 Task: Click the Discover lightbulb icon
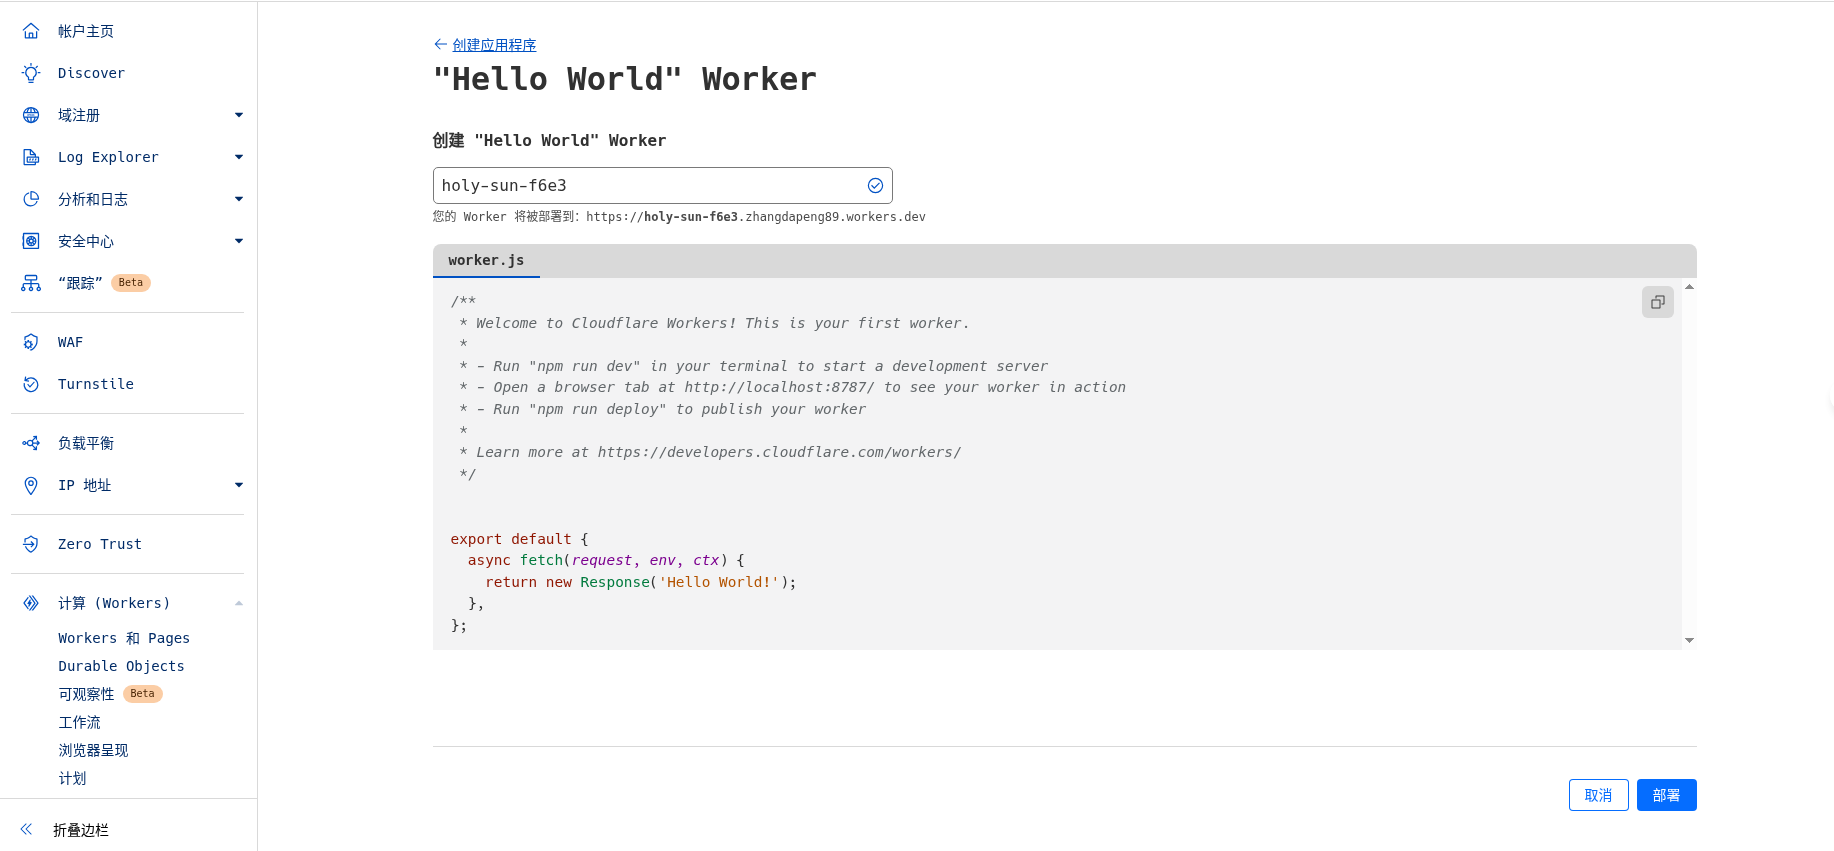coord(31,73)
